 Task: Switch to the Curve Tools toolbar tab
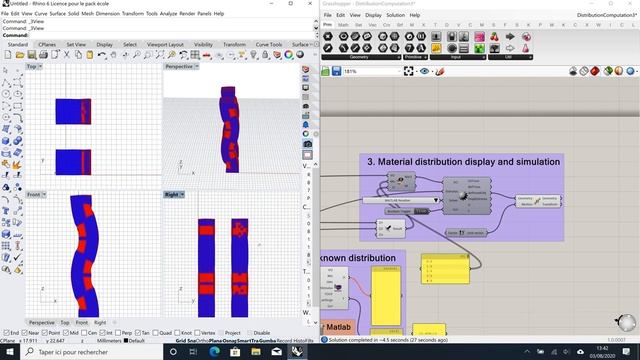point(269,44)
